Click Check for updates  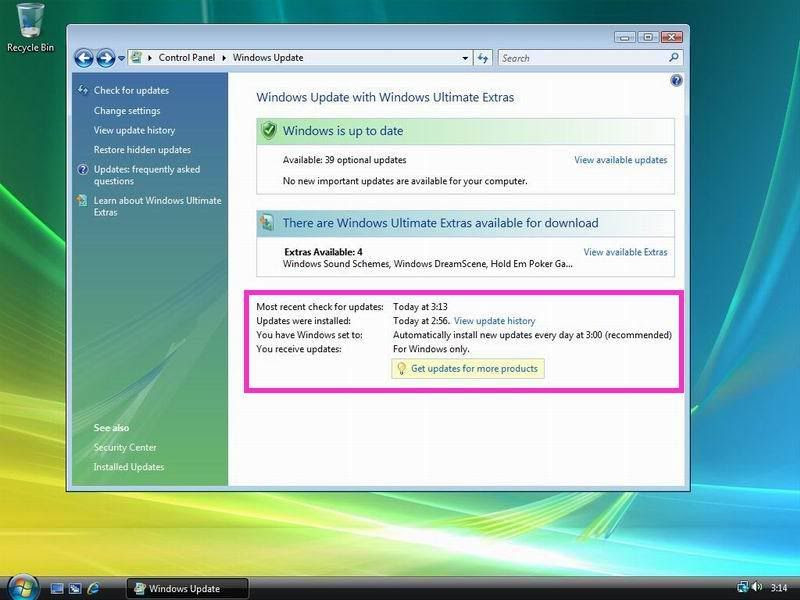[131, 90]
